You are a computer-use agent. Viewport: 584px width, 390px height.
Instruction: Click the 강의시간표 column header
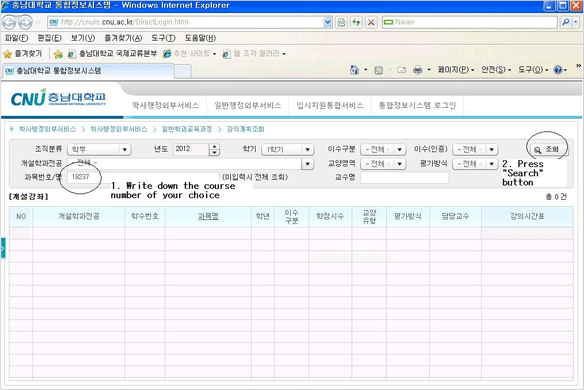[527, 216]
